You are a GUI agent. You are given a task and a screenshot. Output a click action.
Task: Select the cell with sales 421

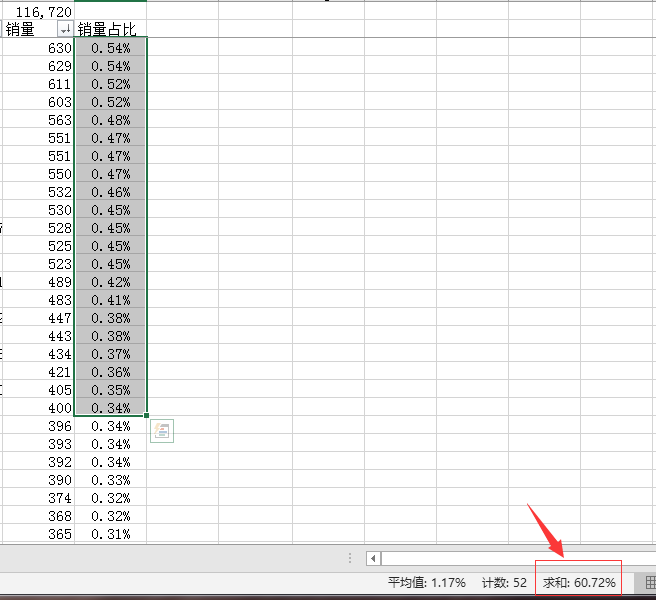[38, 372]
